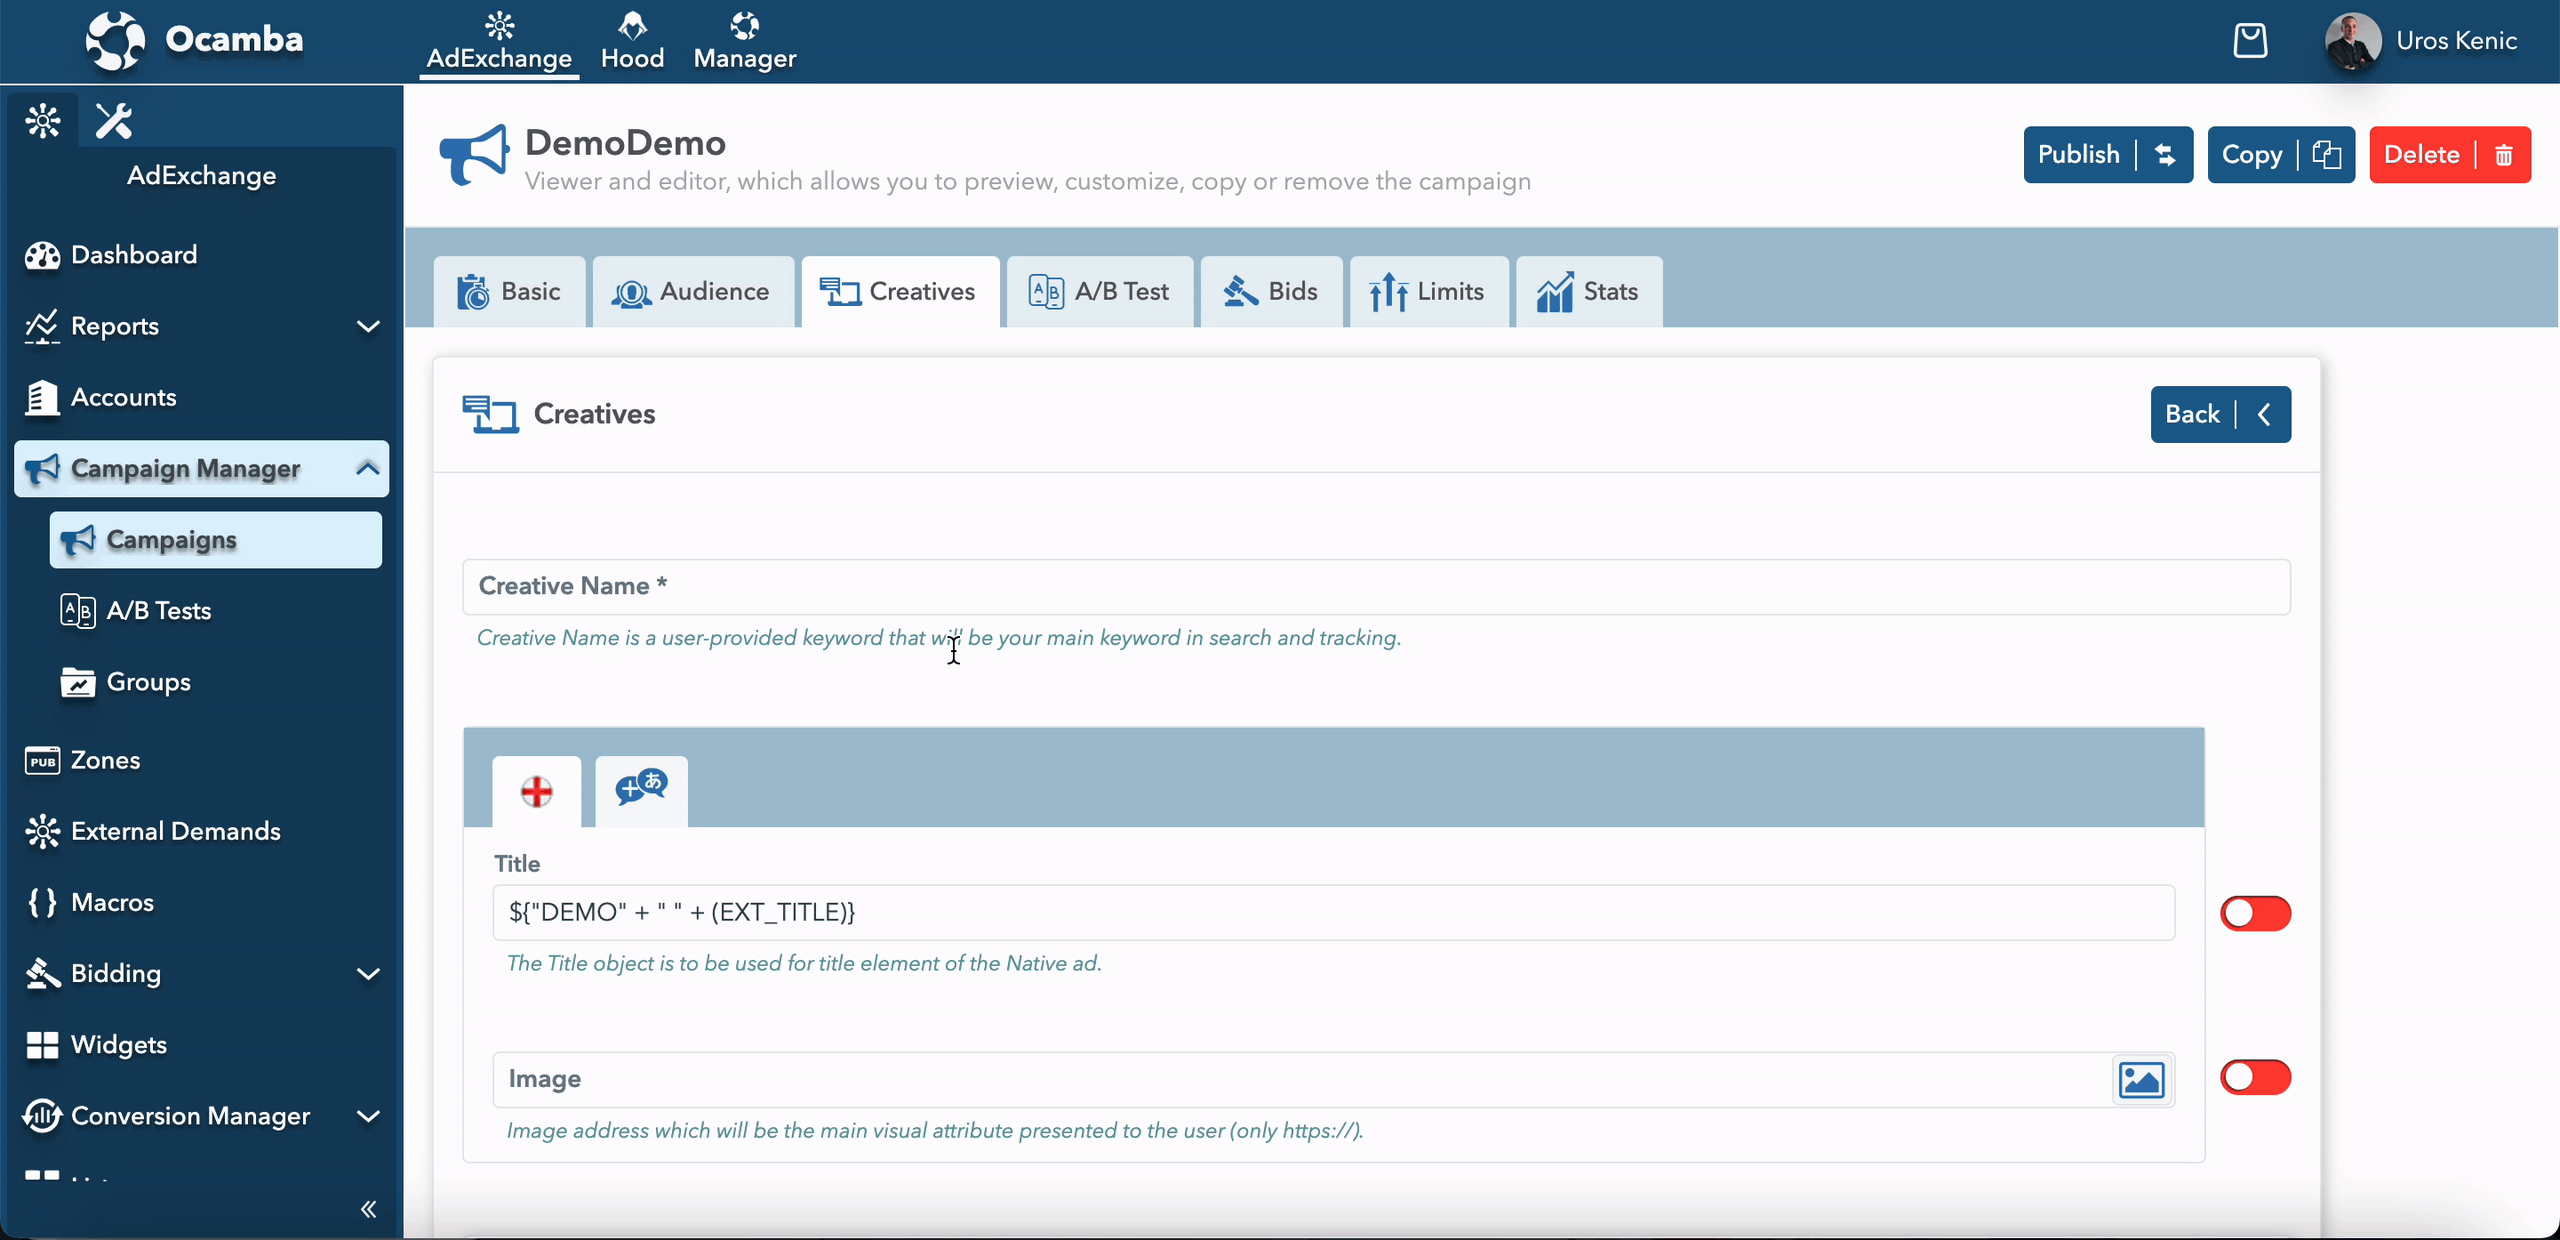
Task: Open Conversion Manager in the sidebar
Action: tap(202, 1116)
